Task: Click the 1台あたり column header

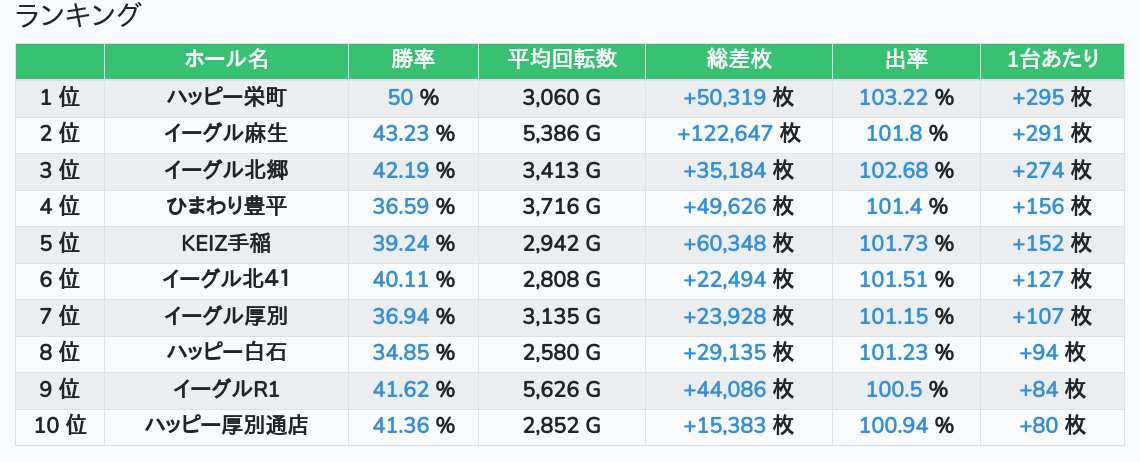Action: point(1053,60)
